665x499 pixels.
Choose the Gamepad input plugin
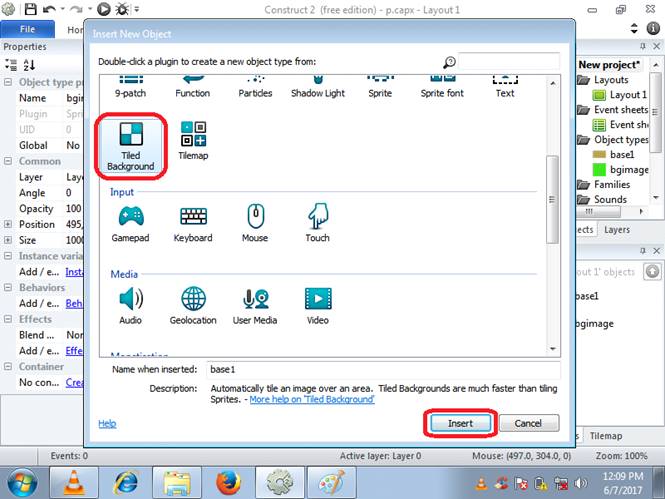click(x=131, y=224)
